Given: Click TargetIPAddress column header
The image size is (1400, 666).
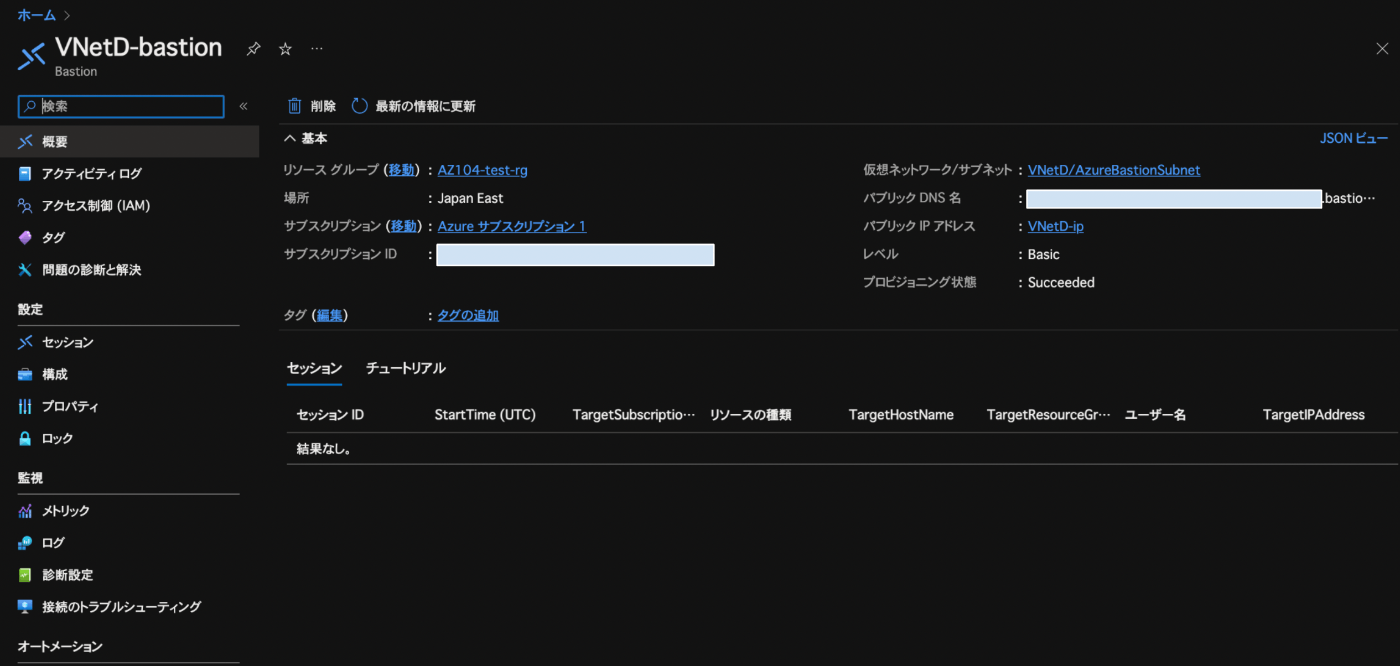Looking at the screenshot, I should click(1314, 414).
